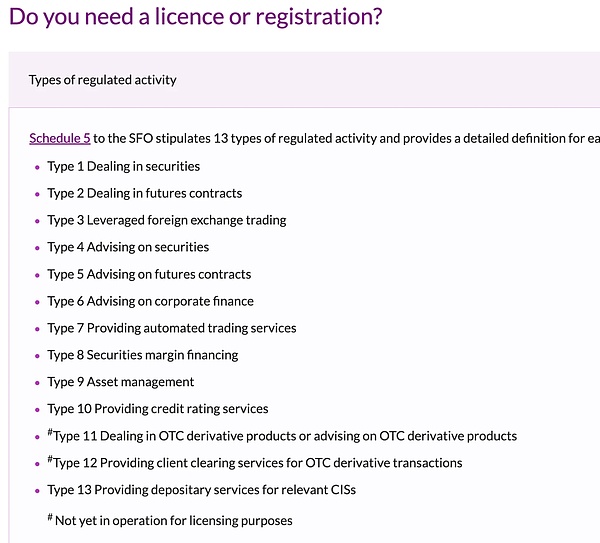Select Type 7 Providing automated trading services

point(171,328)
